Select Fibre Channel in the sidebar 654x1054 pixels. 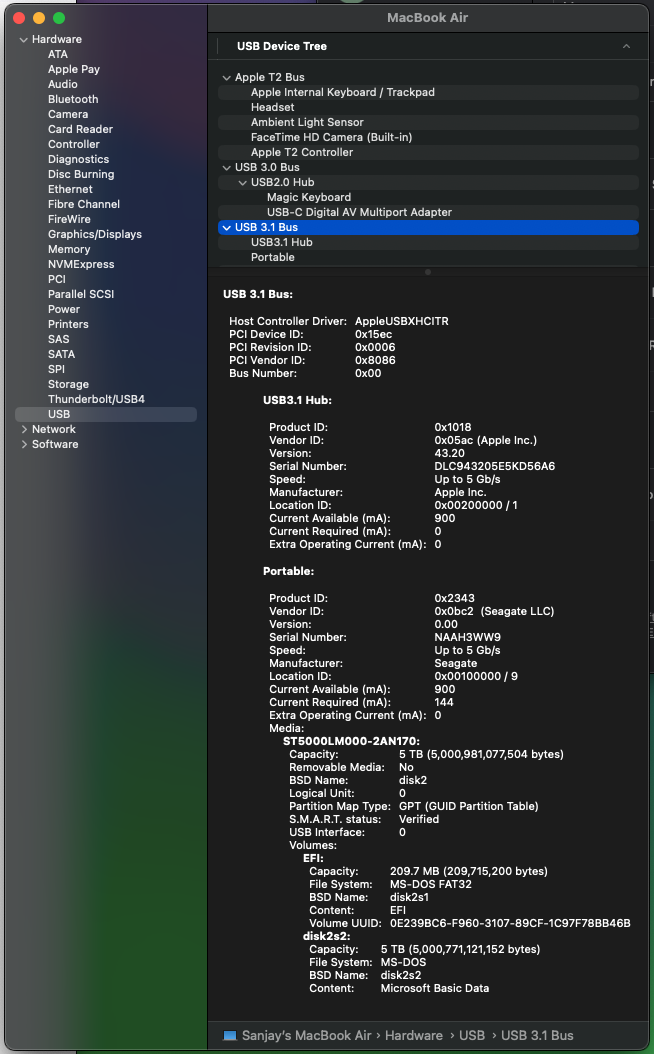(83, 204)
